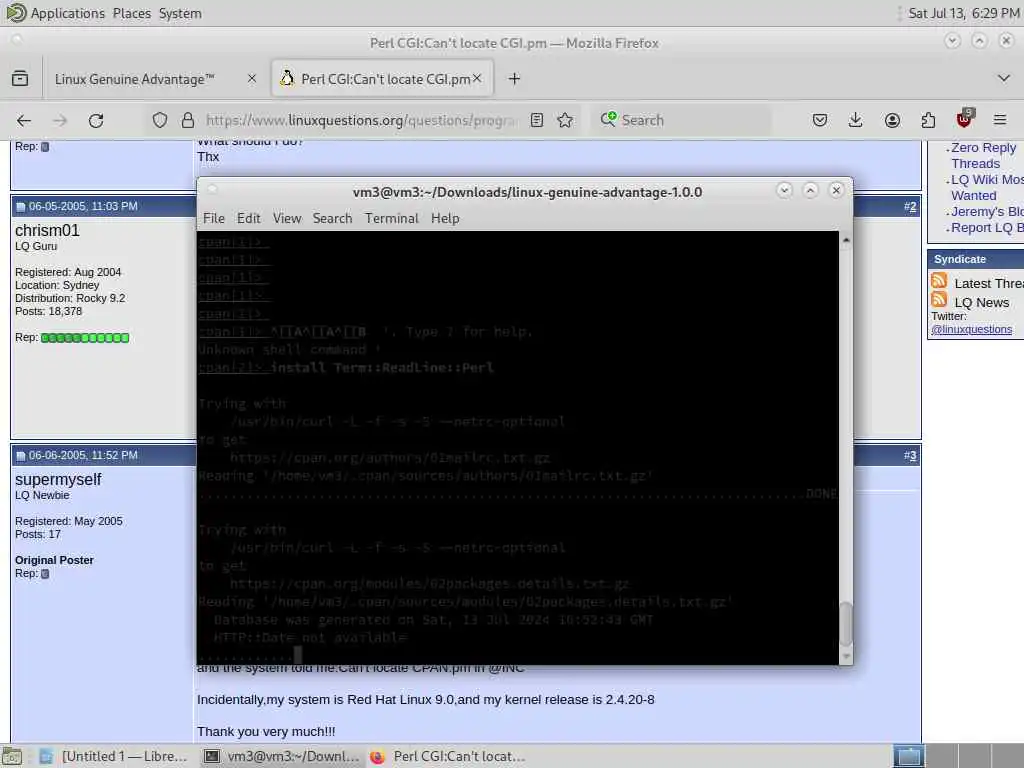This screenshot has height=768, width=1024.
Task: Open the Firefox account icon
Action: [x=892, y=120]
